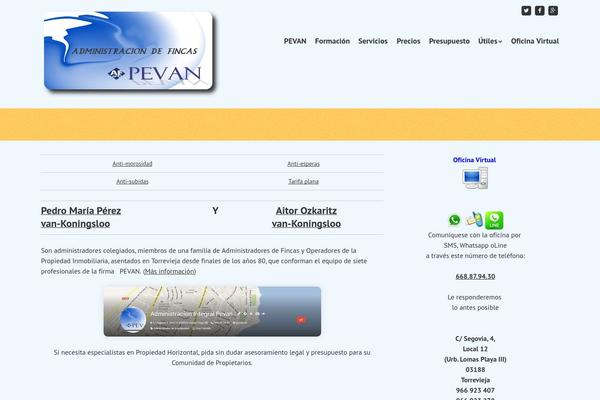Click the WhatsApp icon in sidebar

pyautogui.click(x=454, y=220)
